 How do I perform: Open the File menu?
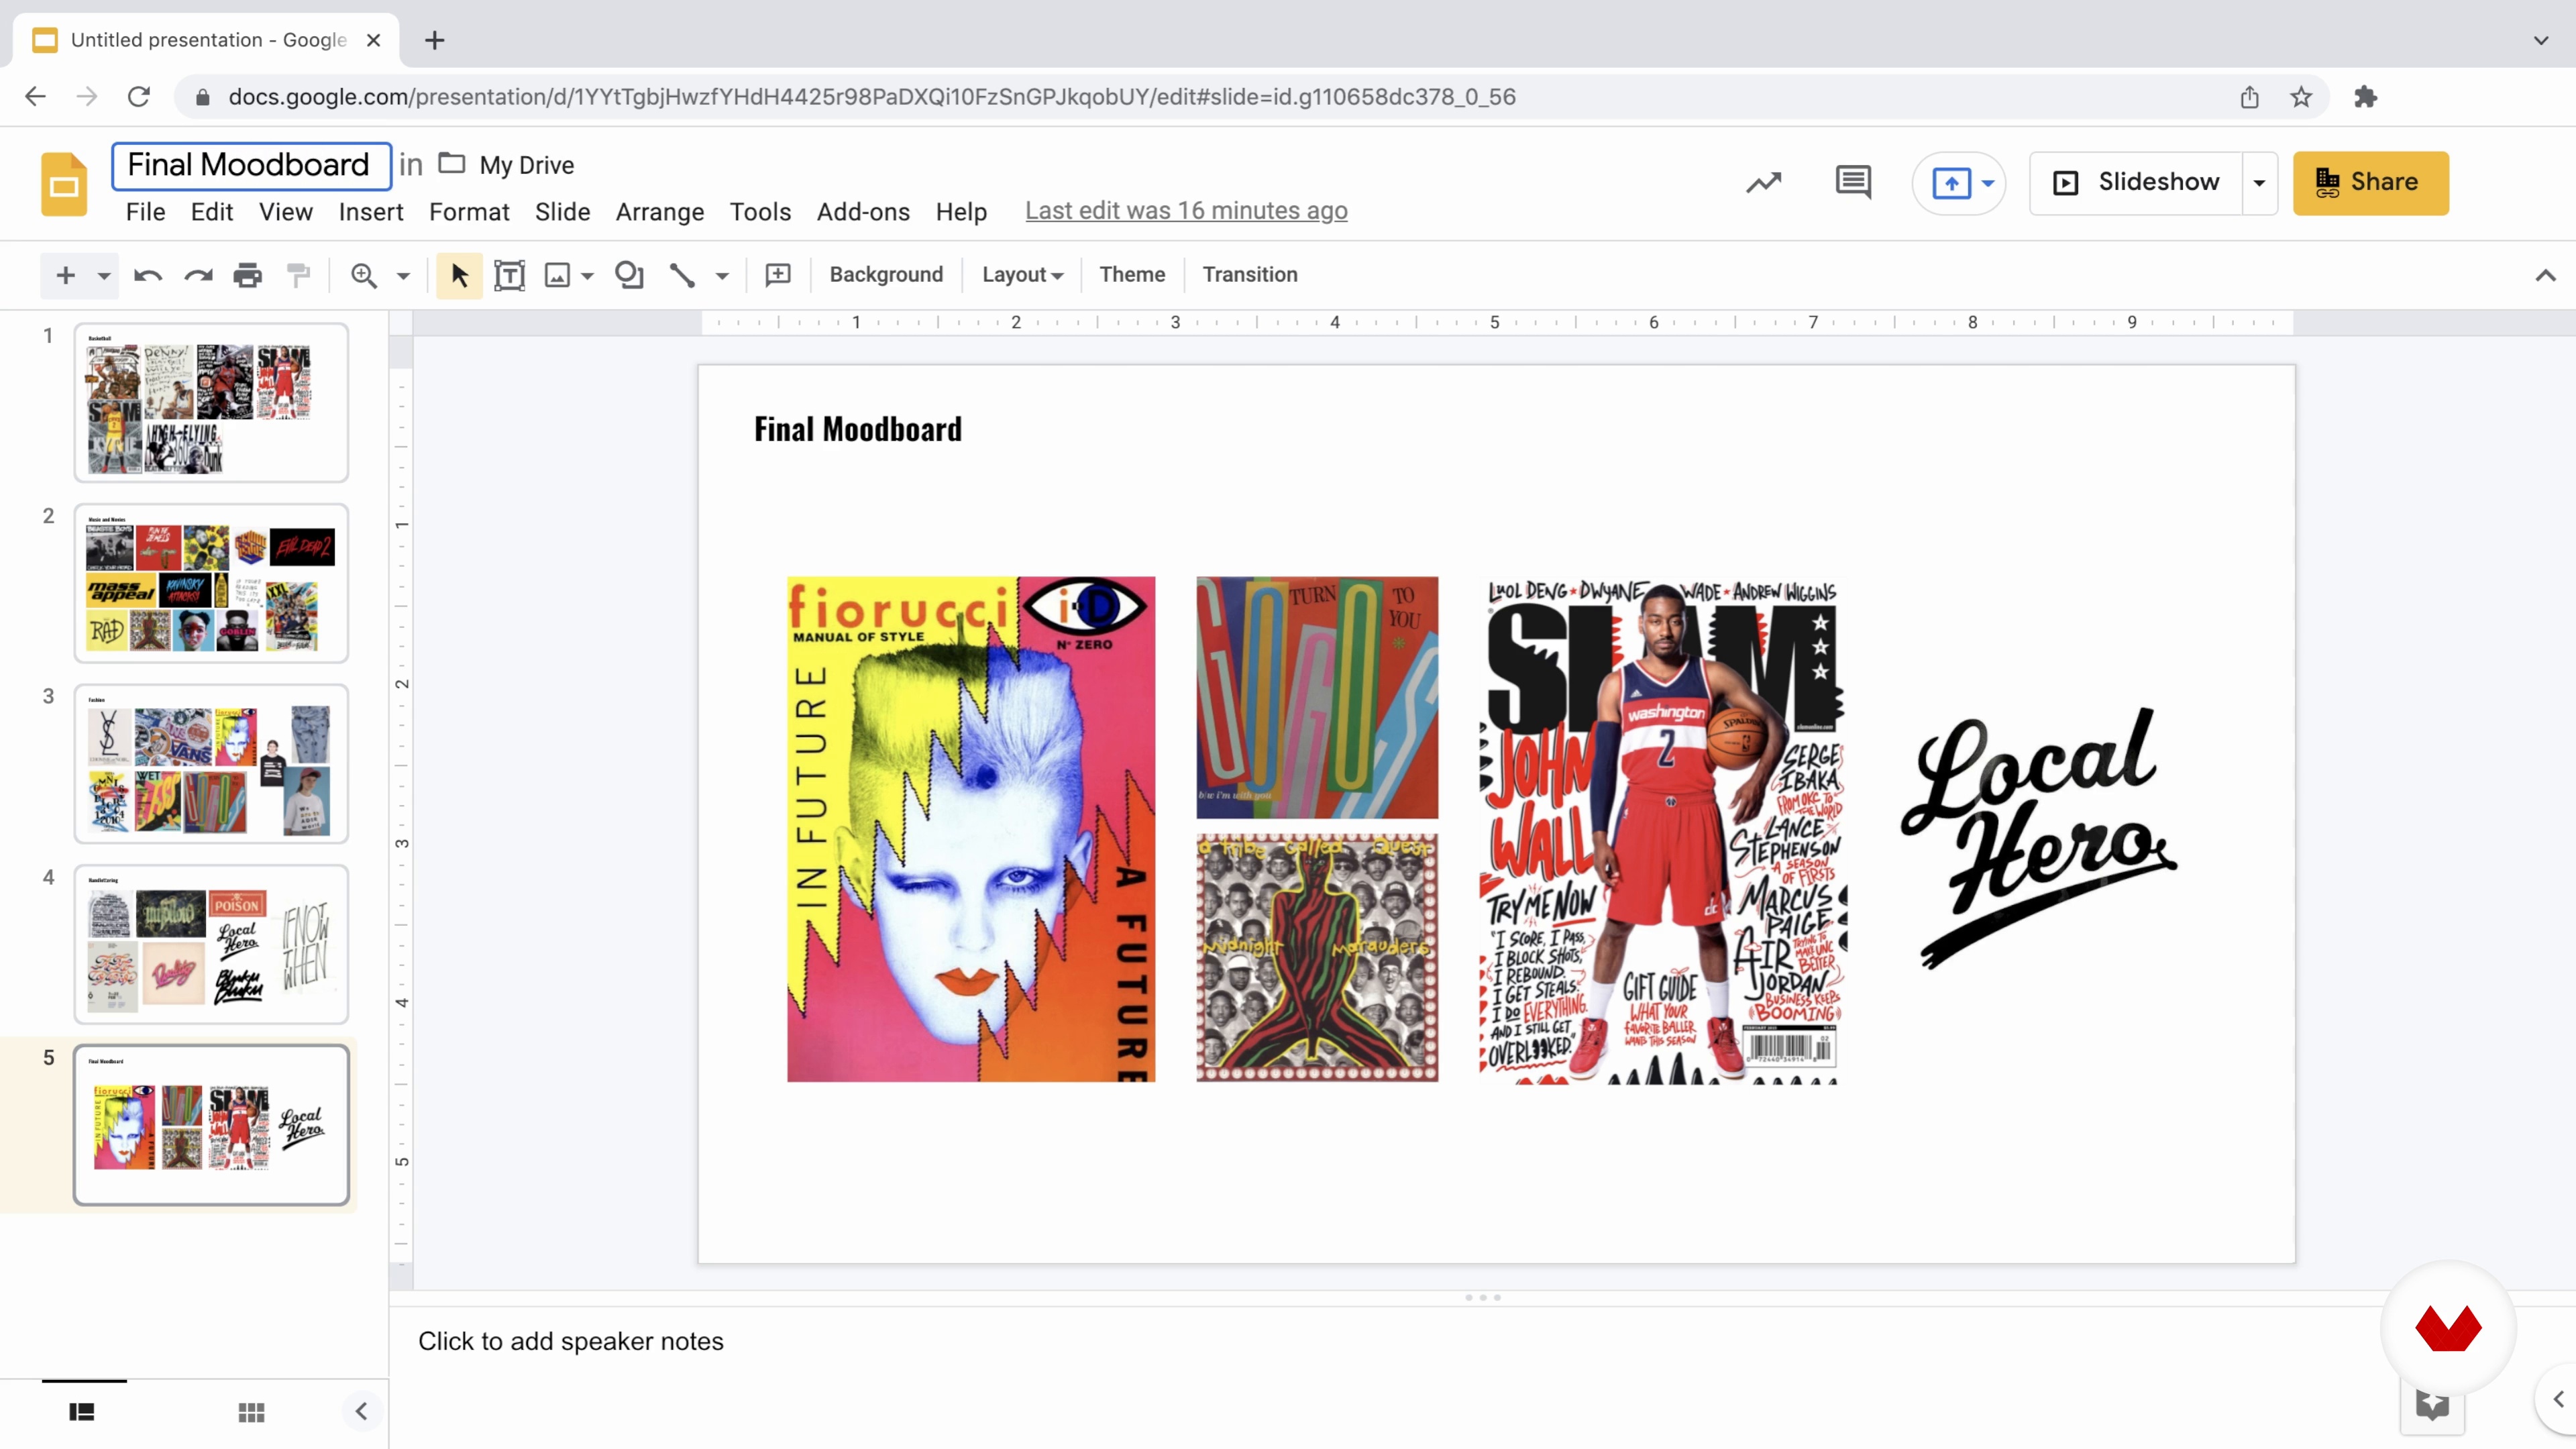[145, 212]
